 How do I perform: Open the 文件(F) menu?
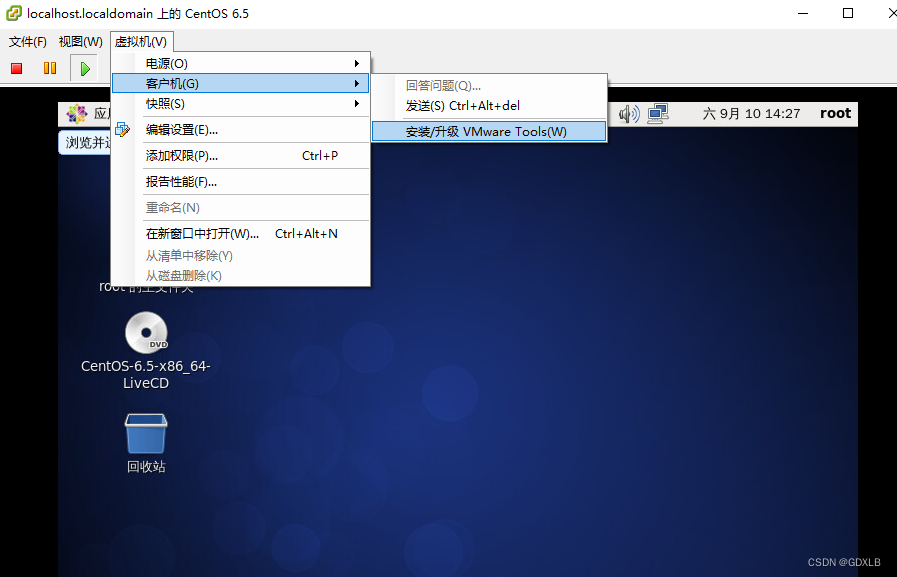click(26, 41)
